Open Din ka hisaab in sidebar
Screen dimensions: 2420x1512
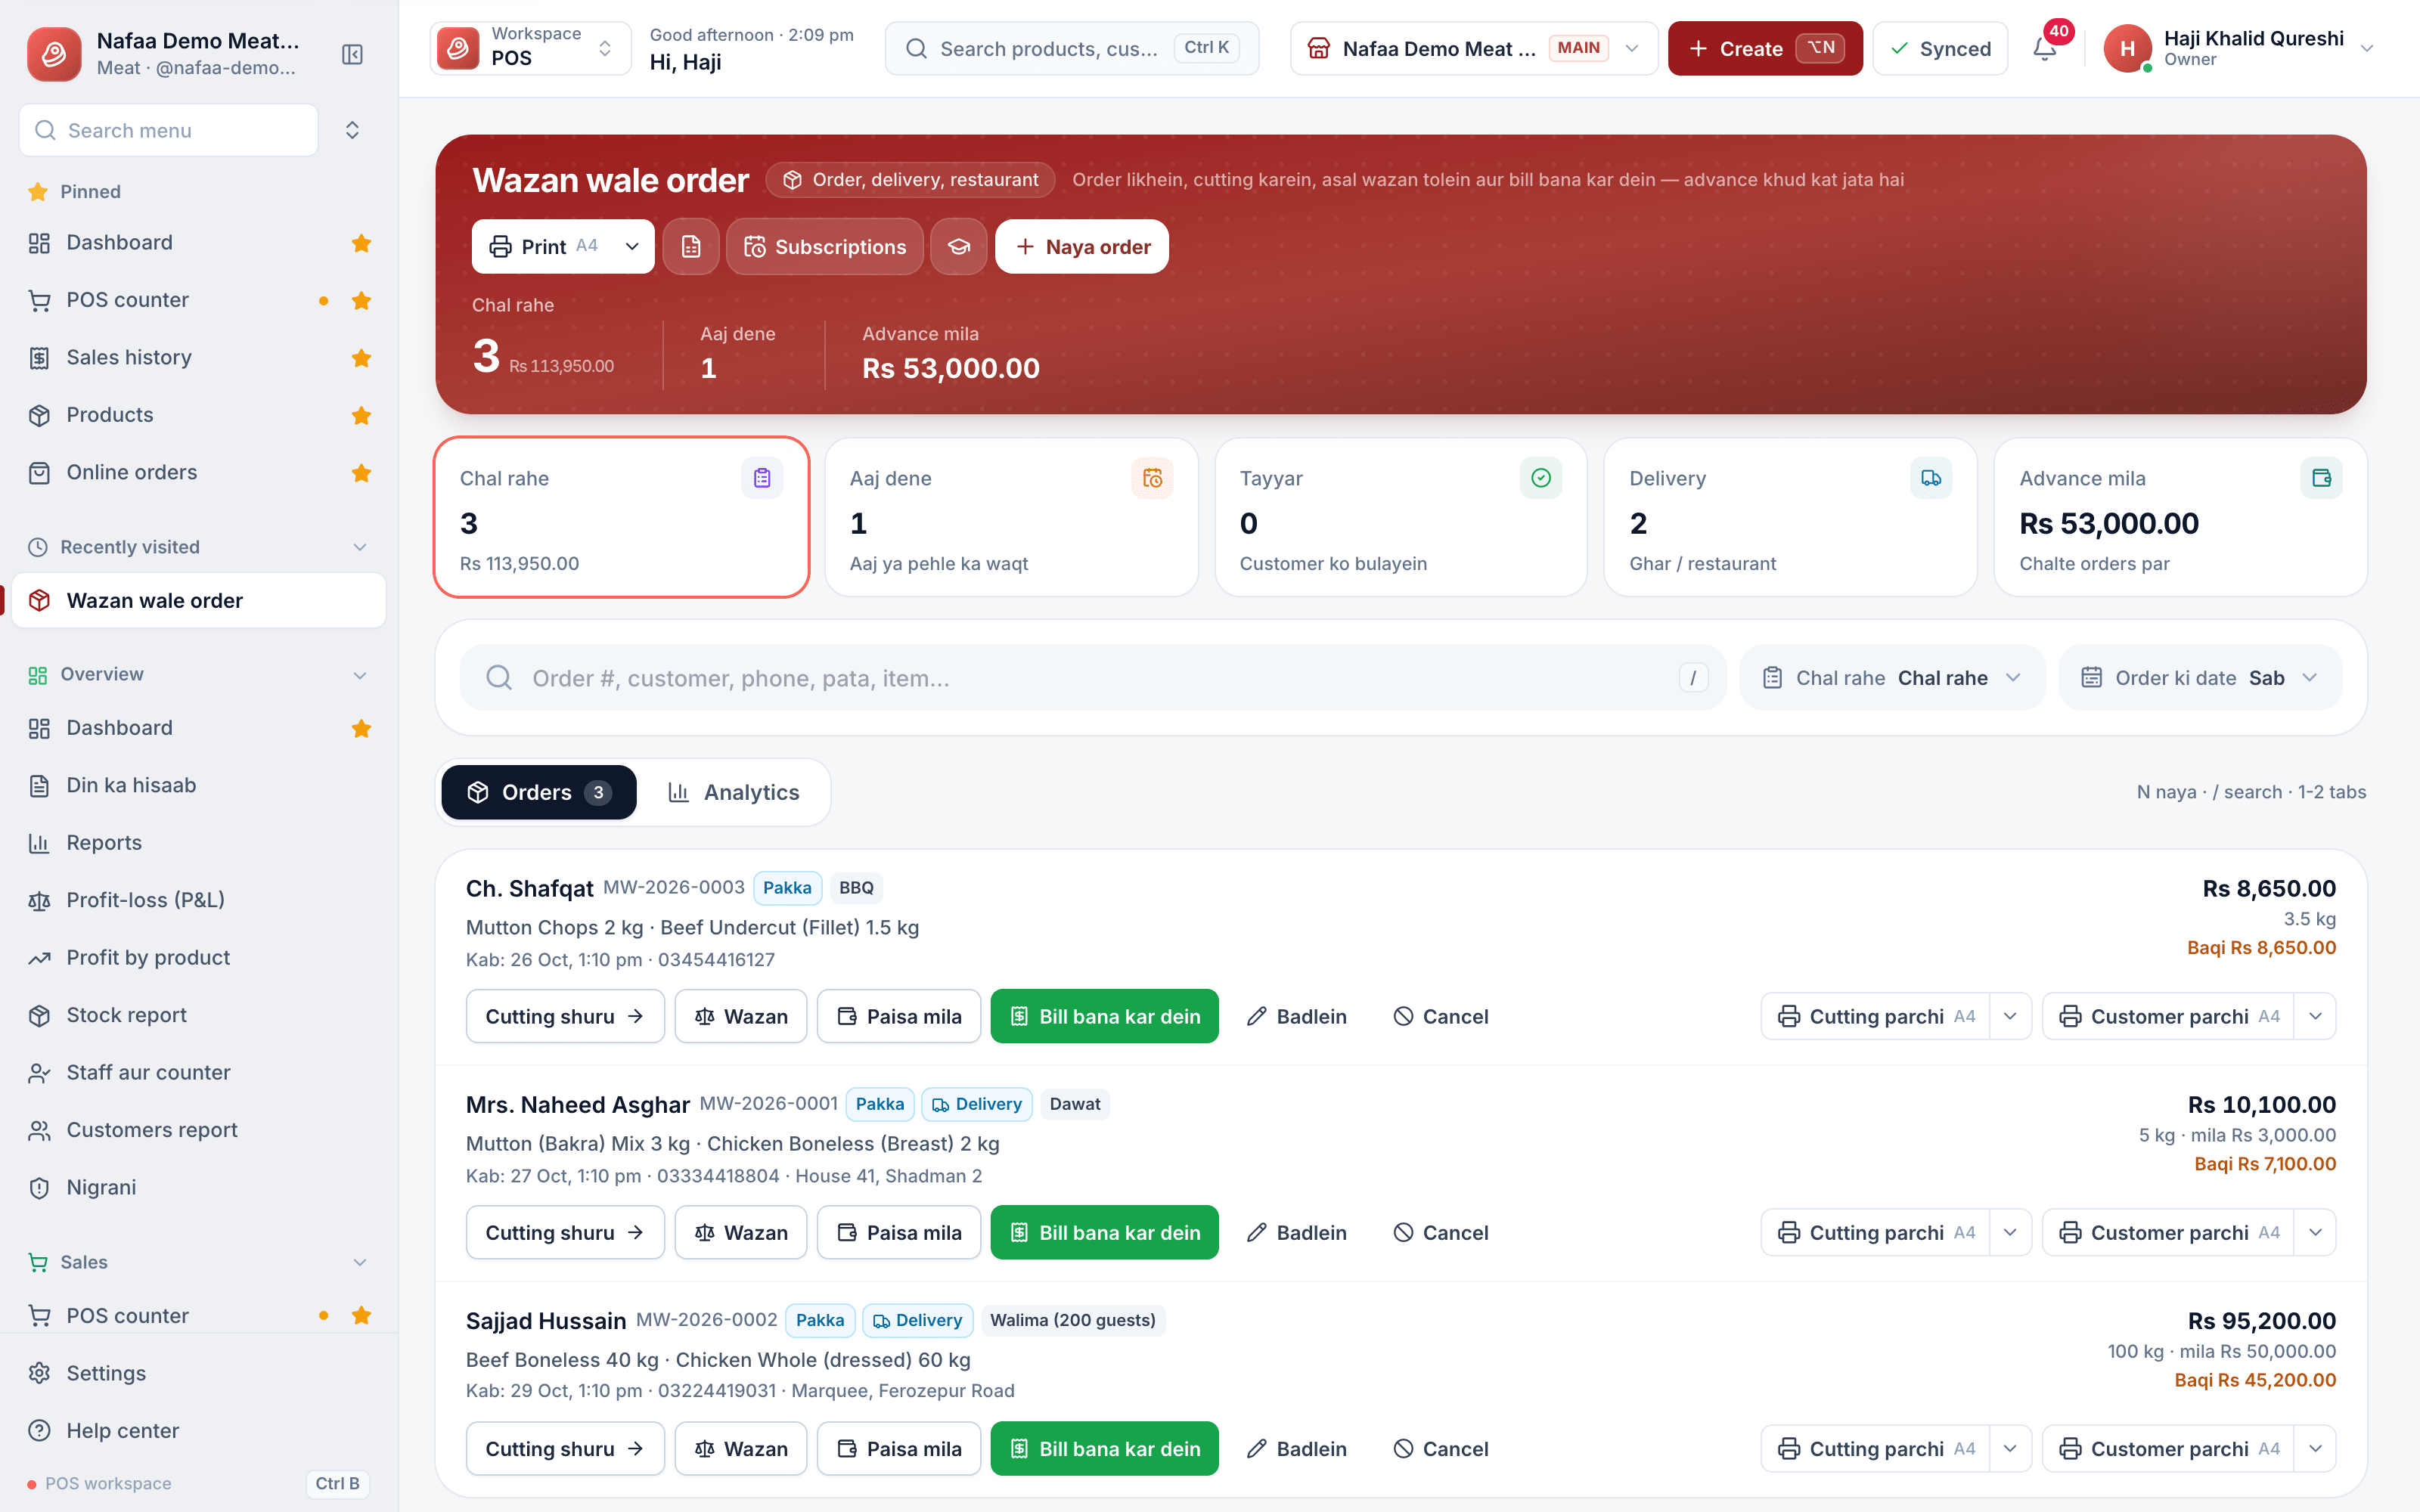point(199,785)
